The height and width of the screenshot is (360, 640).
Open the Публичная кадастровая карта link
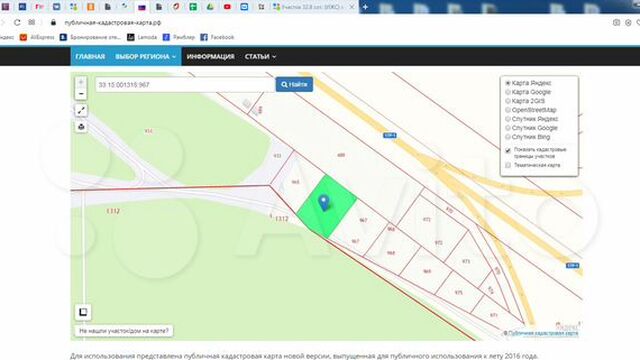click(543, 333)
